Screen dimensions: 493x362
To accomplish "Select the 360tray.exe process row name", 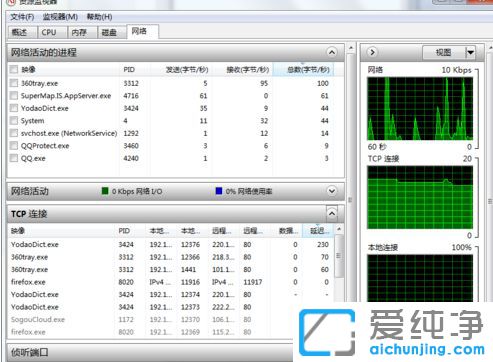I will click(39, 83).
